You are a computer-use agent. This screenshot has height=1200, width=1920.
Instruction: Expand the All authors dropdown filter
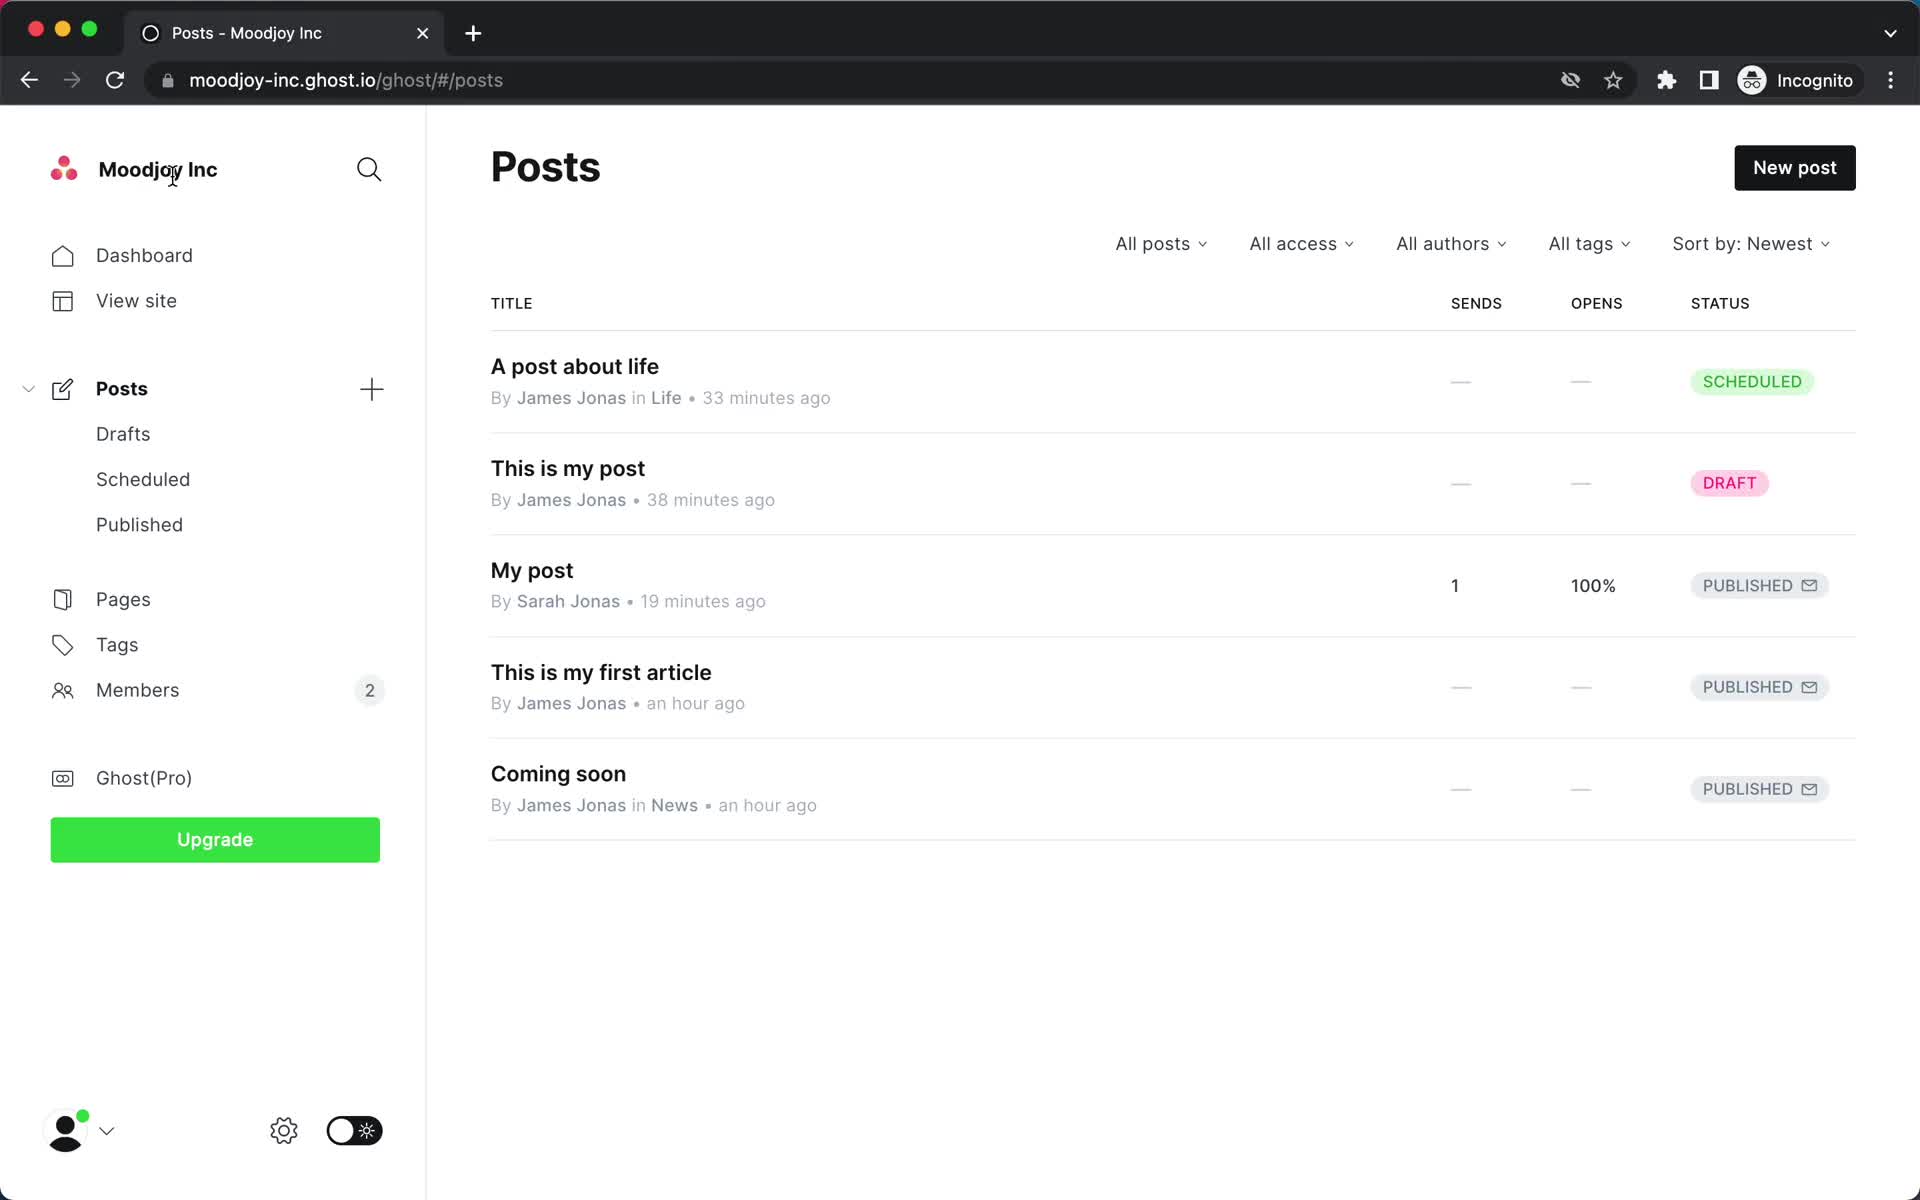click(x=1450, y=243)
